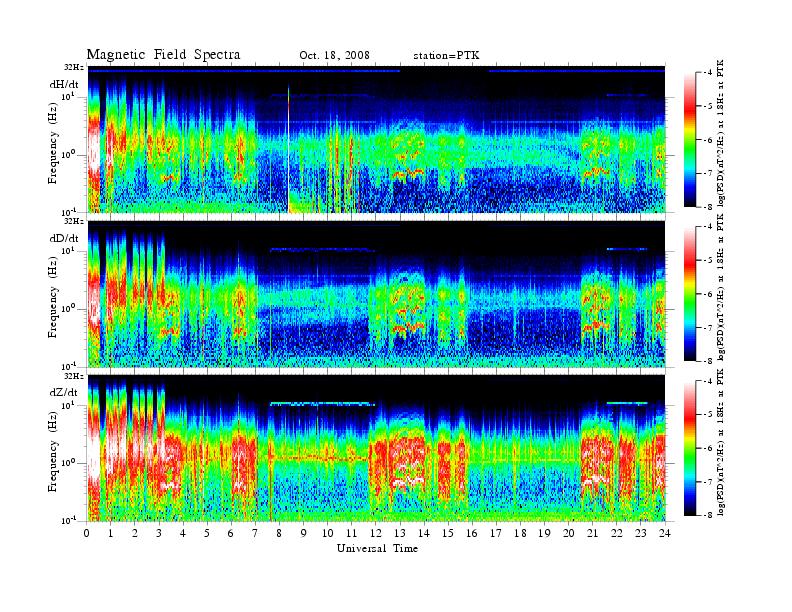Click the "Universal Time" axis label

point(377,548)
